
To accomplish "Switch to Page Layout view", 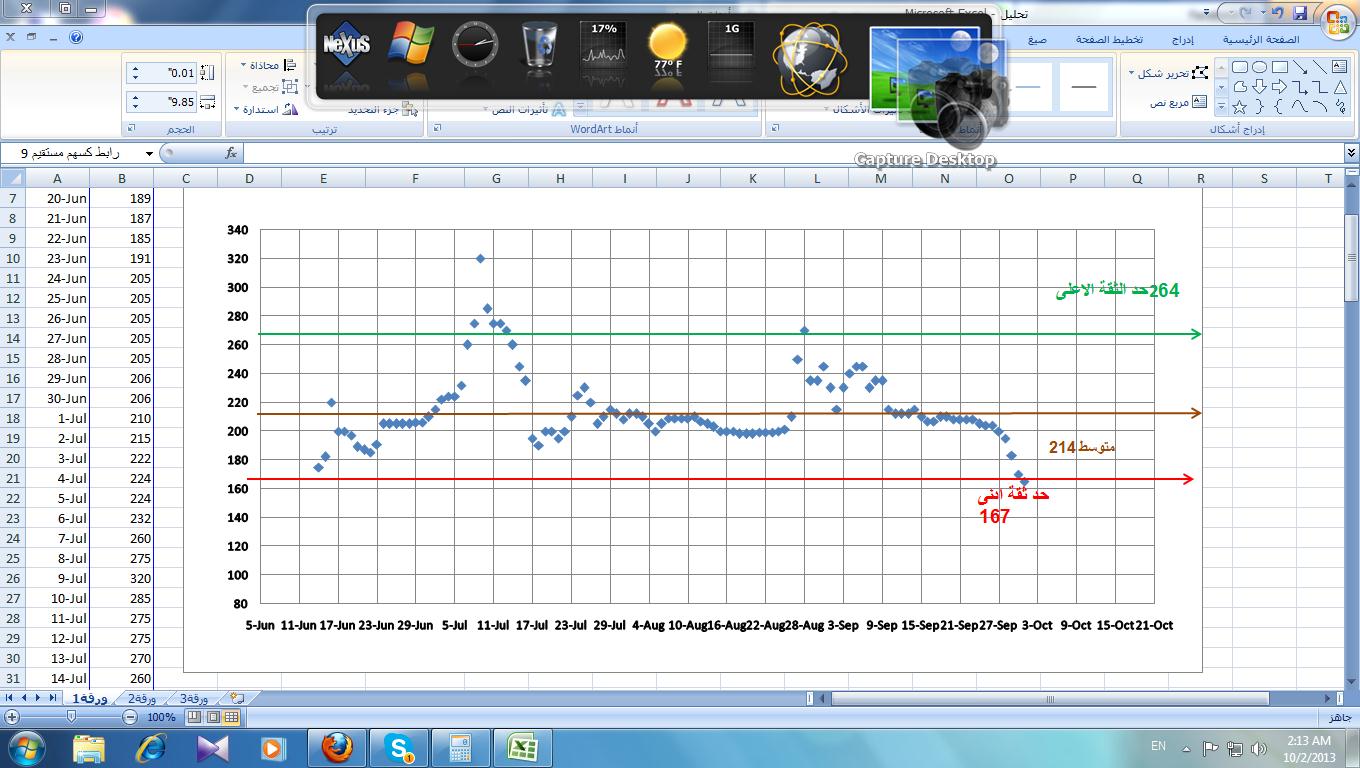I will click(213, 717).
